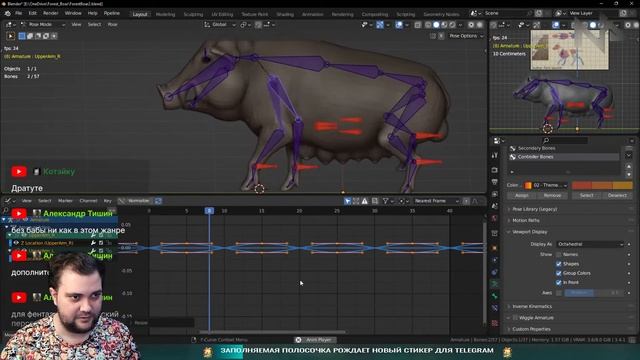Screen dimensions: 640x360
Task: Click the properties editor search field
Action: (564, 140)
